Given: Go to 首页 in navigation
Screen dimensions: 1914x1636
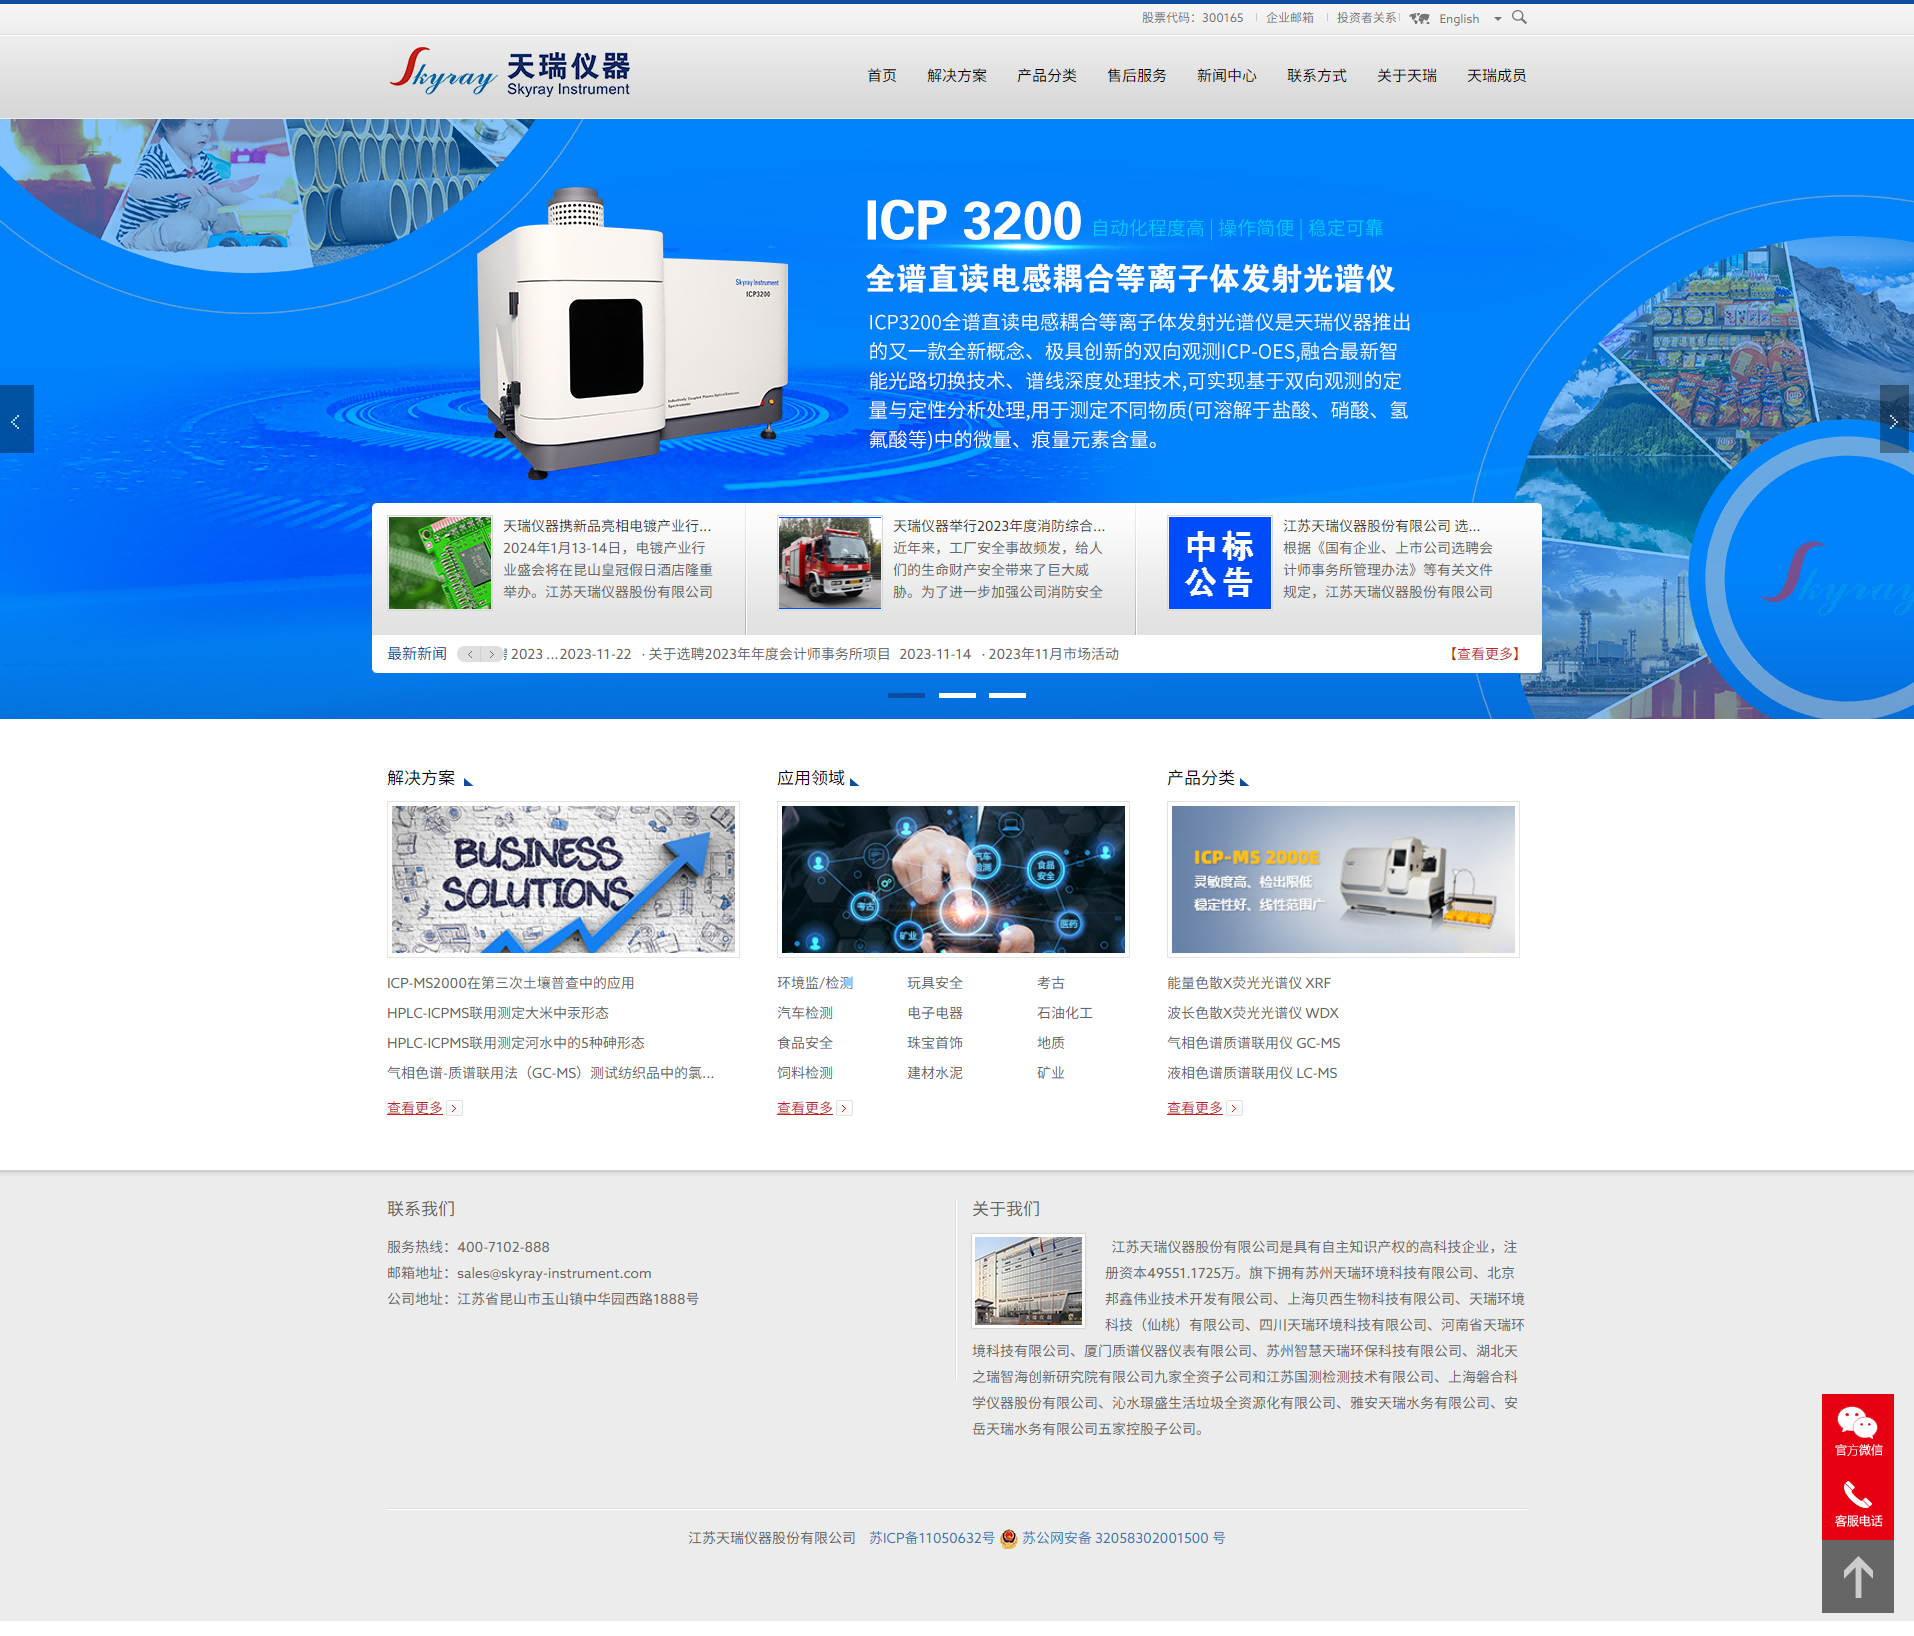Looking at the screenshot, I should point(882,76).
